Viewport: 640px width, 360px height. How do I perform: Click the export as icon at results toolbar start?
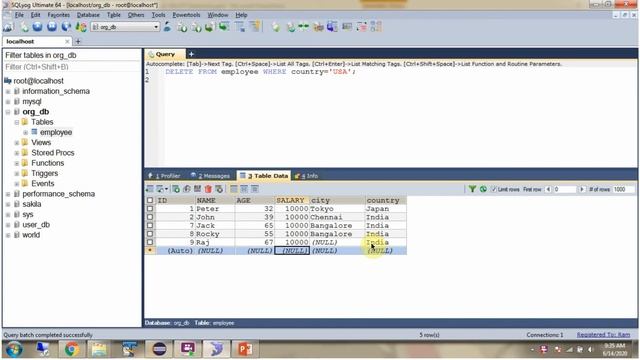click(x=150, y=189)
